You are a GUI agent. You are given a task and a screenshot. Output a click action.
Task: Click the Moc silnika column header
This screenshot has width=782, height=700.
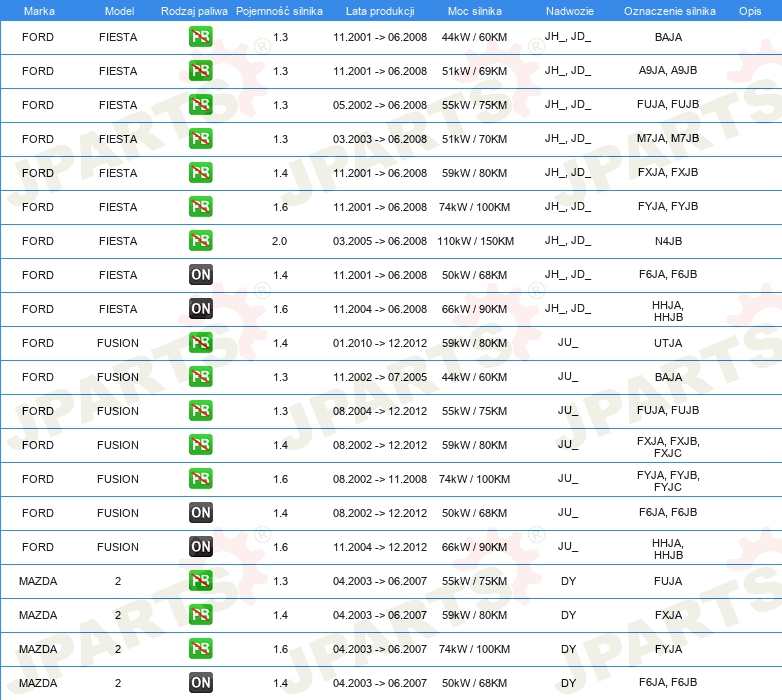click(474, 11)
